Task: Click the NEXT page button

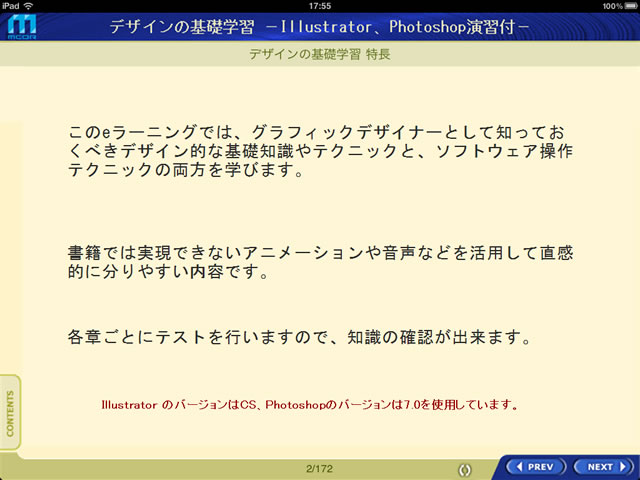Action: coord(605,467)
